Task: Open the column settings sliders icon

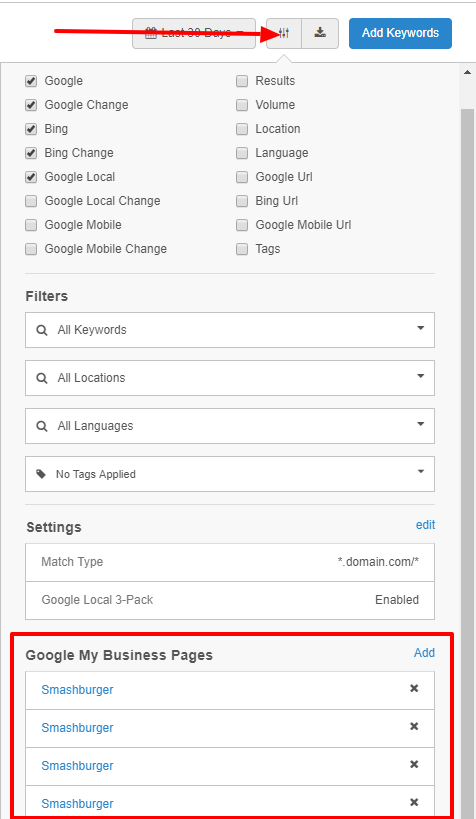Action: [x=284, y=33]
